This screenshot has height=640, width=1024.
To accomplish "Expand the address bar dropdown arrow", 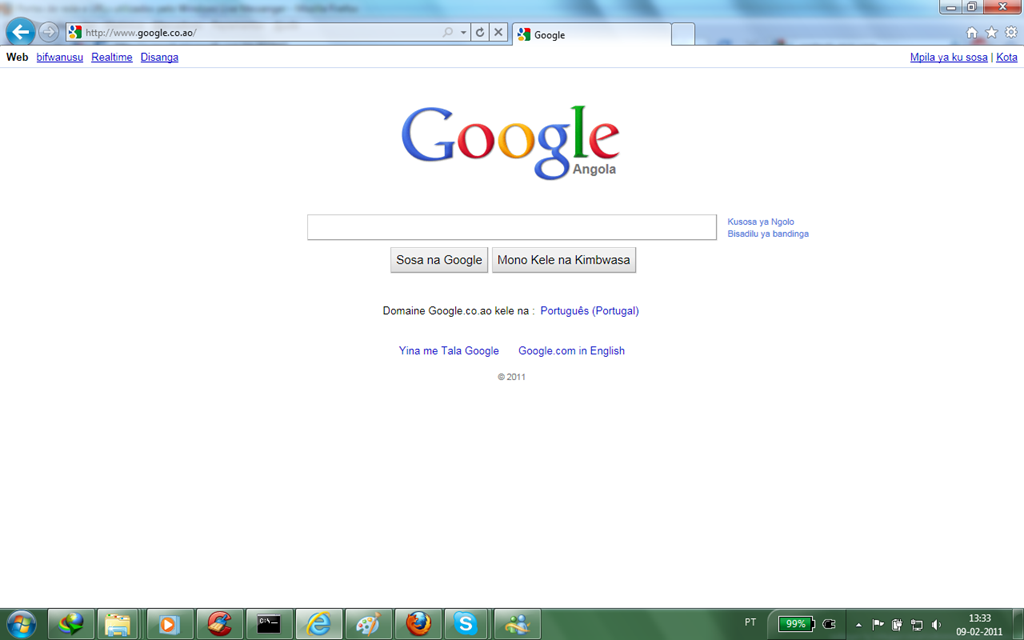I will (463, 32).
